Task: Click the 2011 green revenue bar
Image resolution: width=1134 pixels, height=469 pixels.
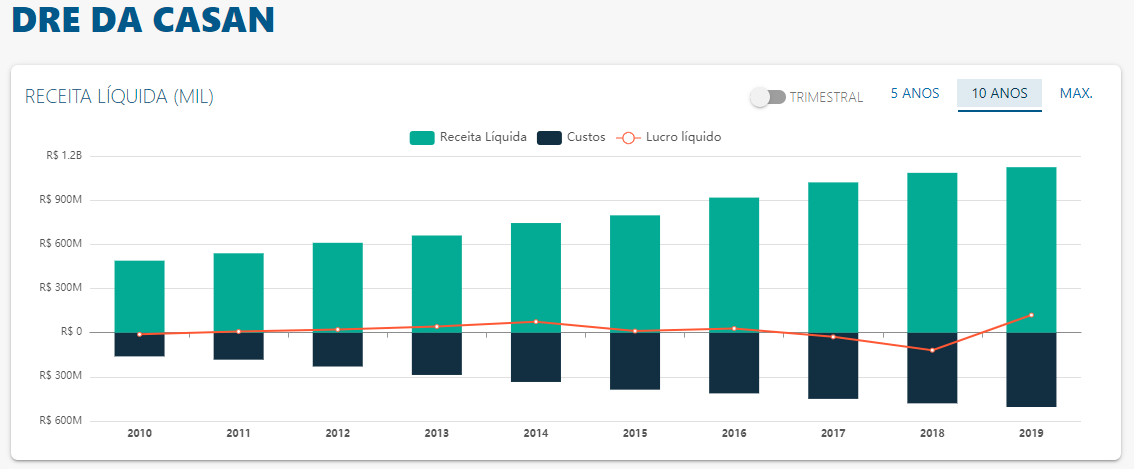Action: pos(239,293)
